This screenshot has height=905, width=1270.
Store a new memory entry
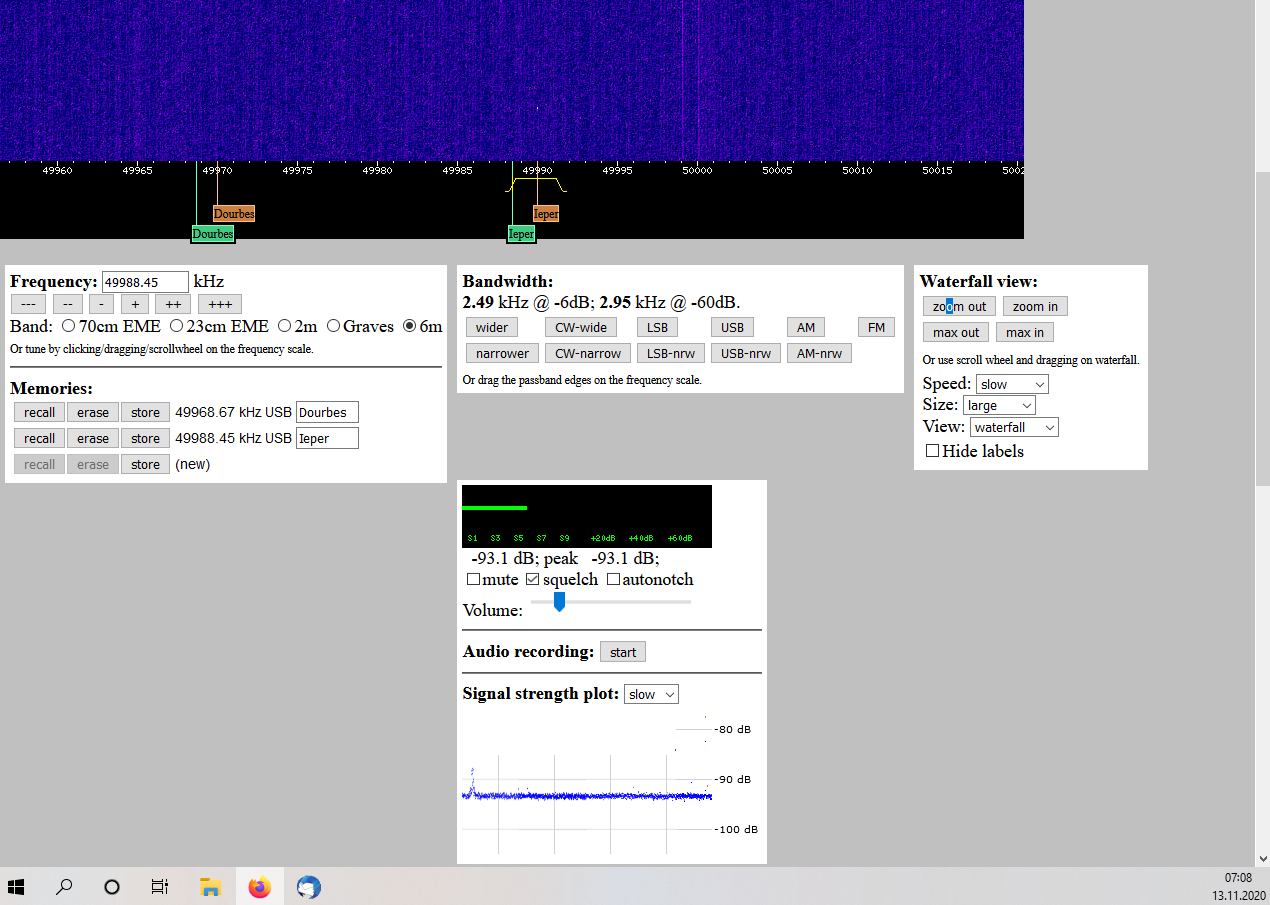[145, 464]
